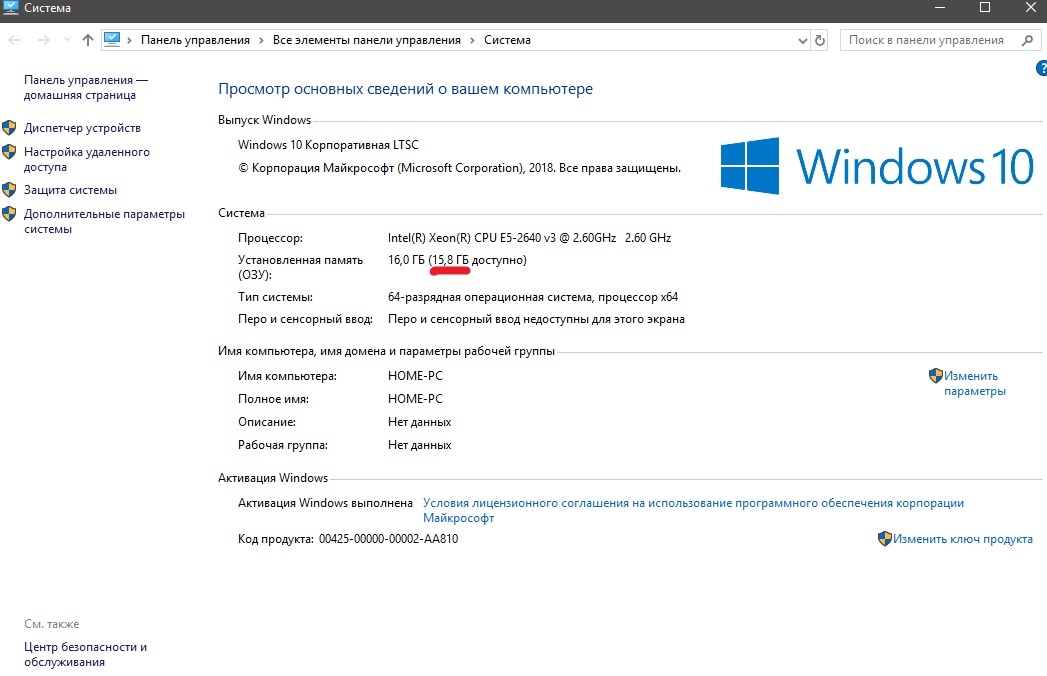Click the computer name value 'HOME-PC' beside 'Имя компьютера:'
1047x676 pixels.
[415, 376]
